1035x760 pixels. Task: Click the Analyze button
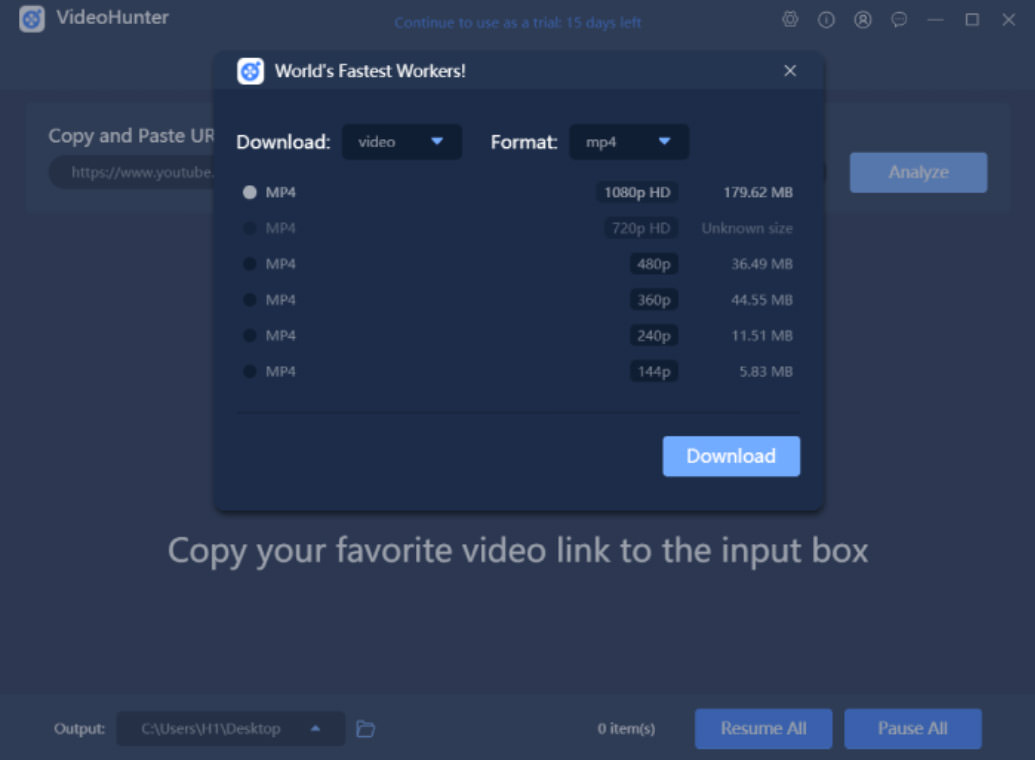918,172
